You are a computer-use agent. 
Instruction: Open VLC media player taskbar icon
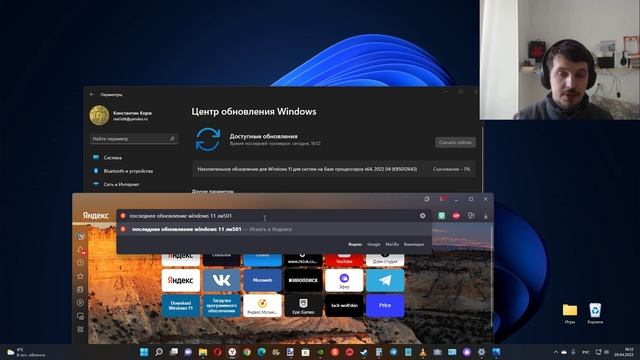[x=423, y=352]
